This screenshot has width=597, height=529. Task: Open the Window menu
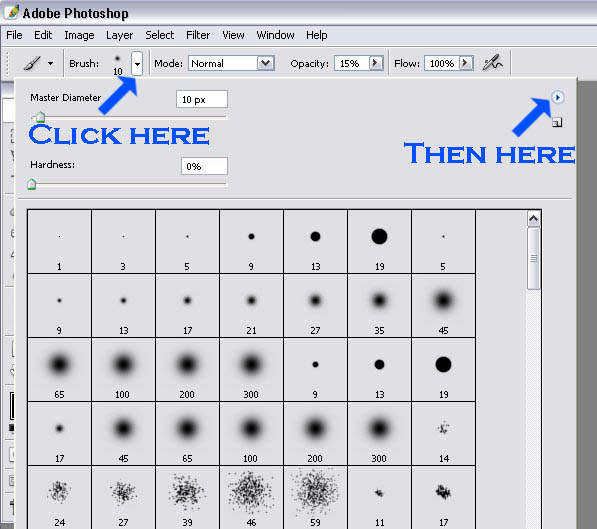[275, 35]
